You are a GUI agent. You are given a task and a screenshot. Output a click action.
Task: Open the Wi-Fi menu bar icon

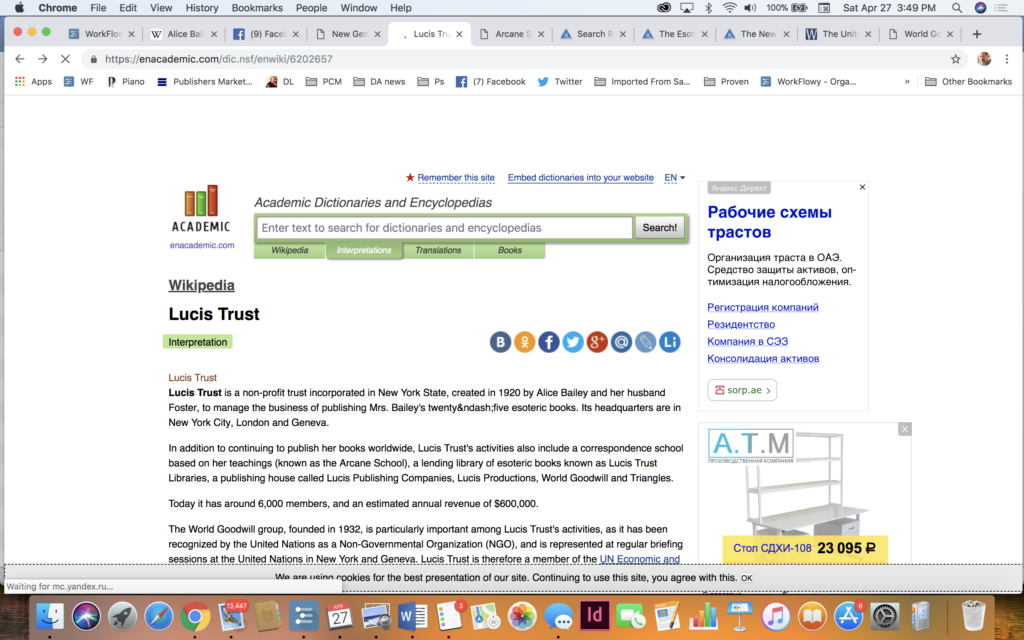729,8
